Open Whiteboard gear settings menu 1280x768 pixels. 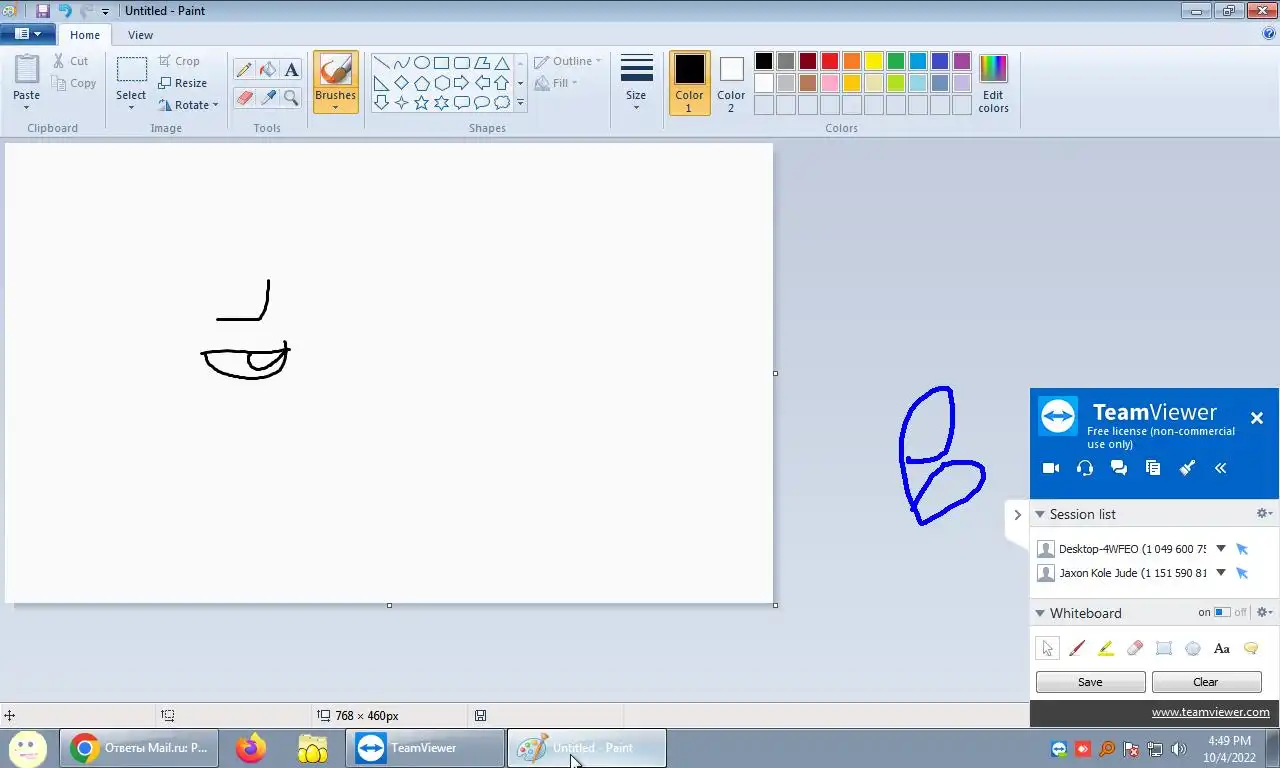(x=1264, y=612)
